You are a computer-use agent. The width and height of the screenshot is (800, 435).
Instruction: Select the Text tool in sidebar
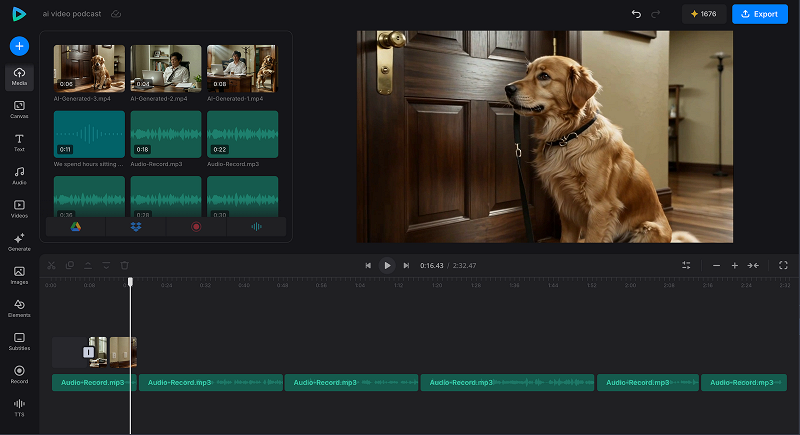19,143
